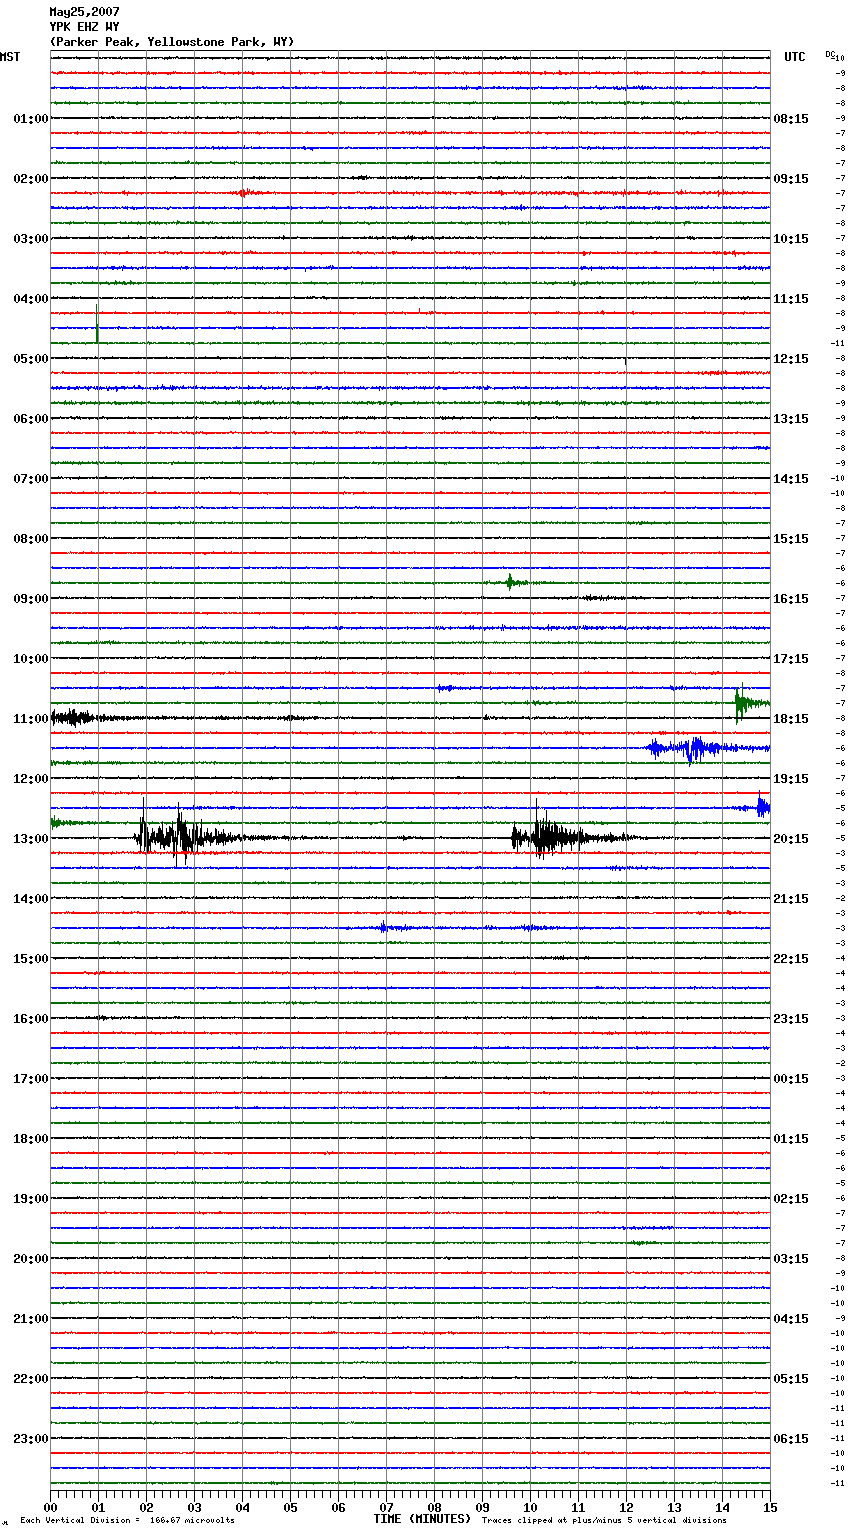Select the '14:00' MST time label
This screenshot has height=1534, width=850.
click(x=31, y=899)
